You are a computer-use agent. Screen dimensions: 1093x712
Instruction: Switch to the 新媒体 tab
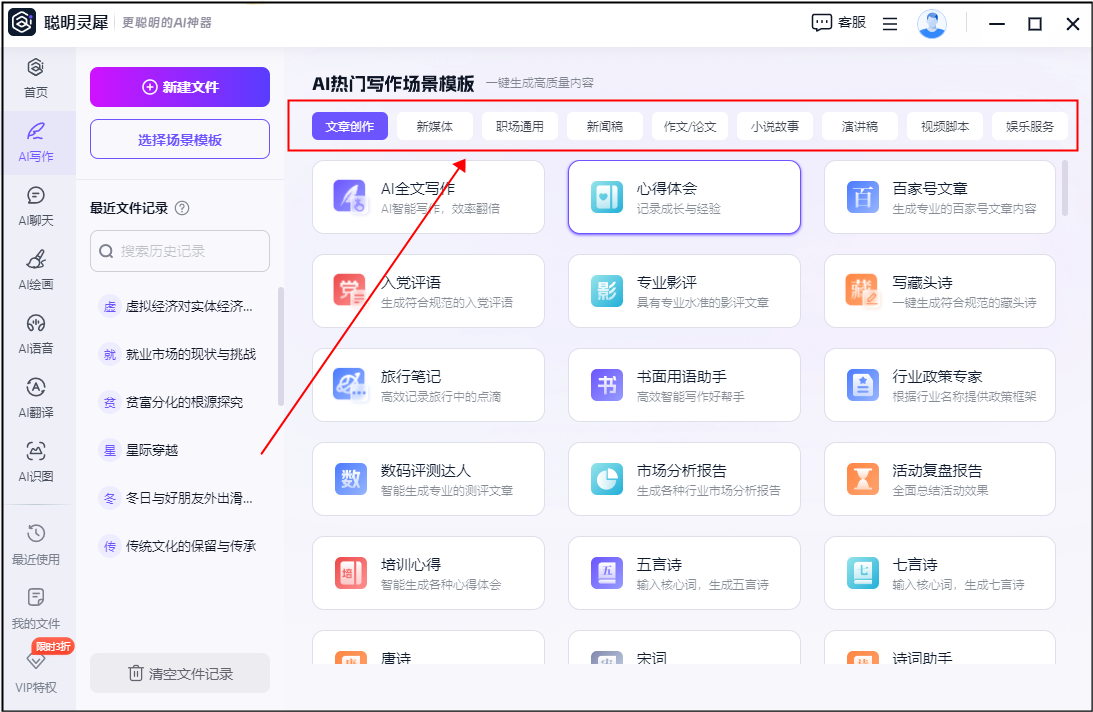pyautogui.click(x=434, y=127)
